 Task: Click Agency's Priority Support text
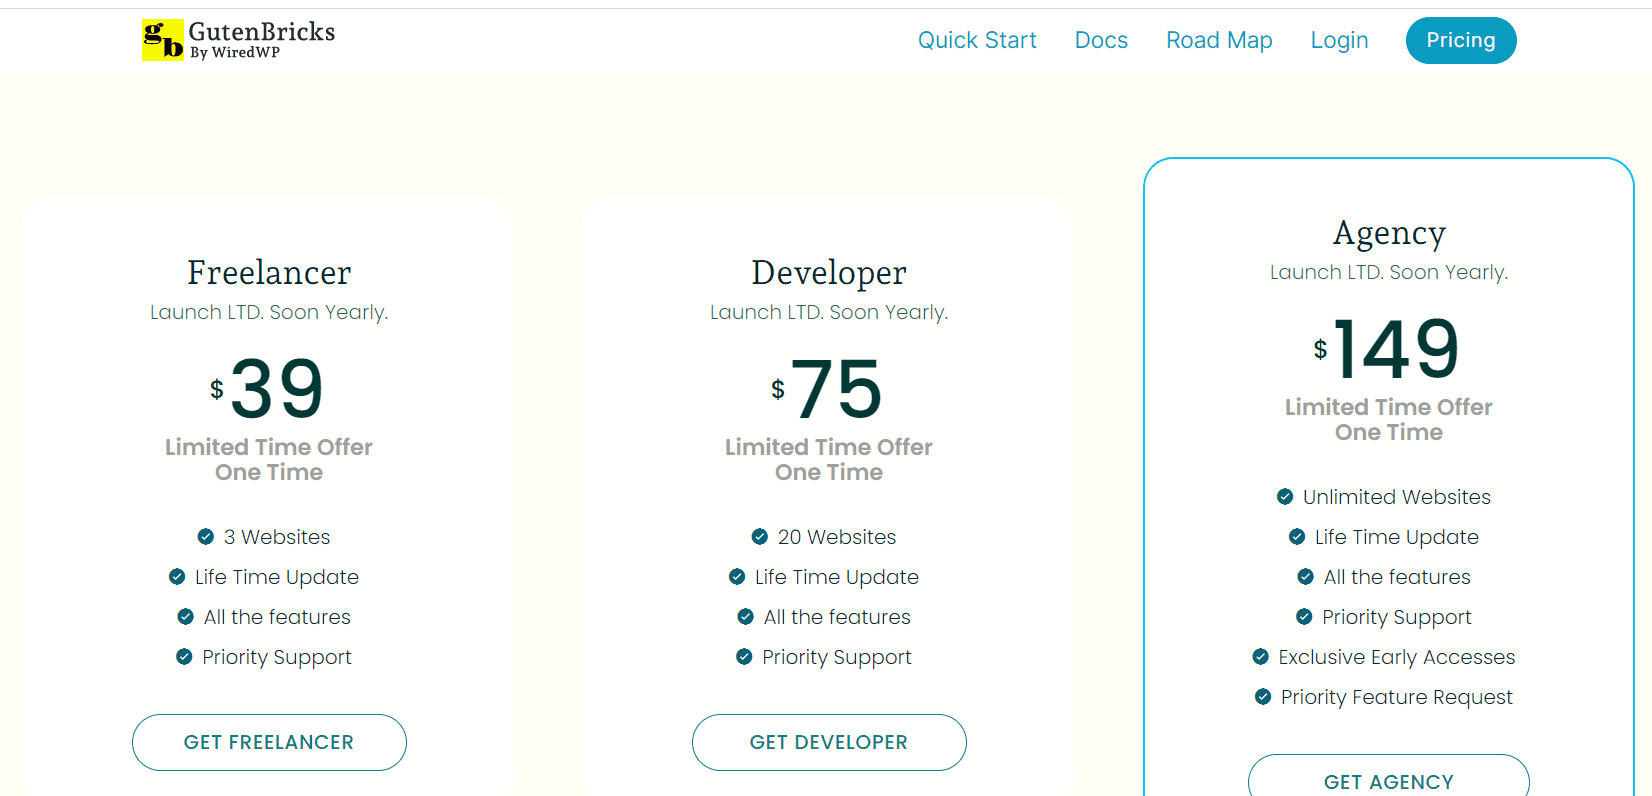1397,617
